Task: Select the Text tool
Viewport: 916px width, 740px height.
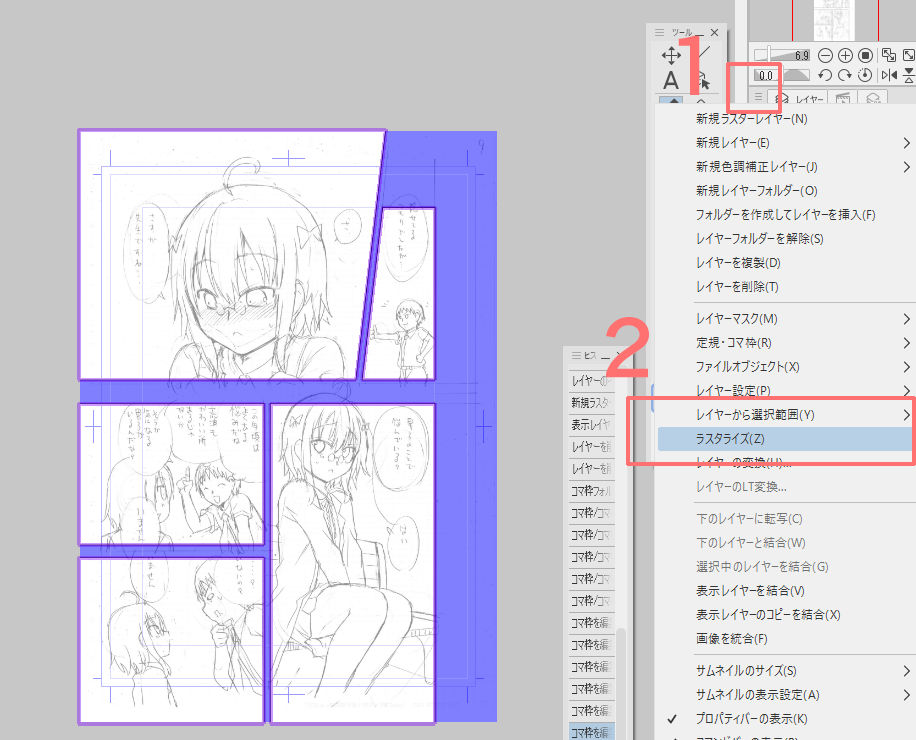Action: coord(671,81)
